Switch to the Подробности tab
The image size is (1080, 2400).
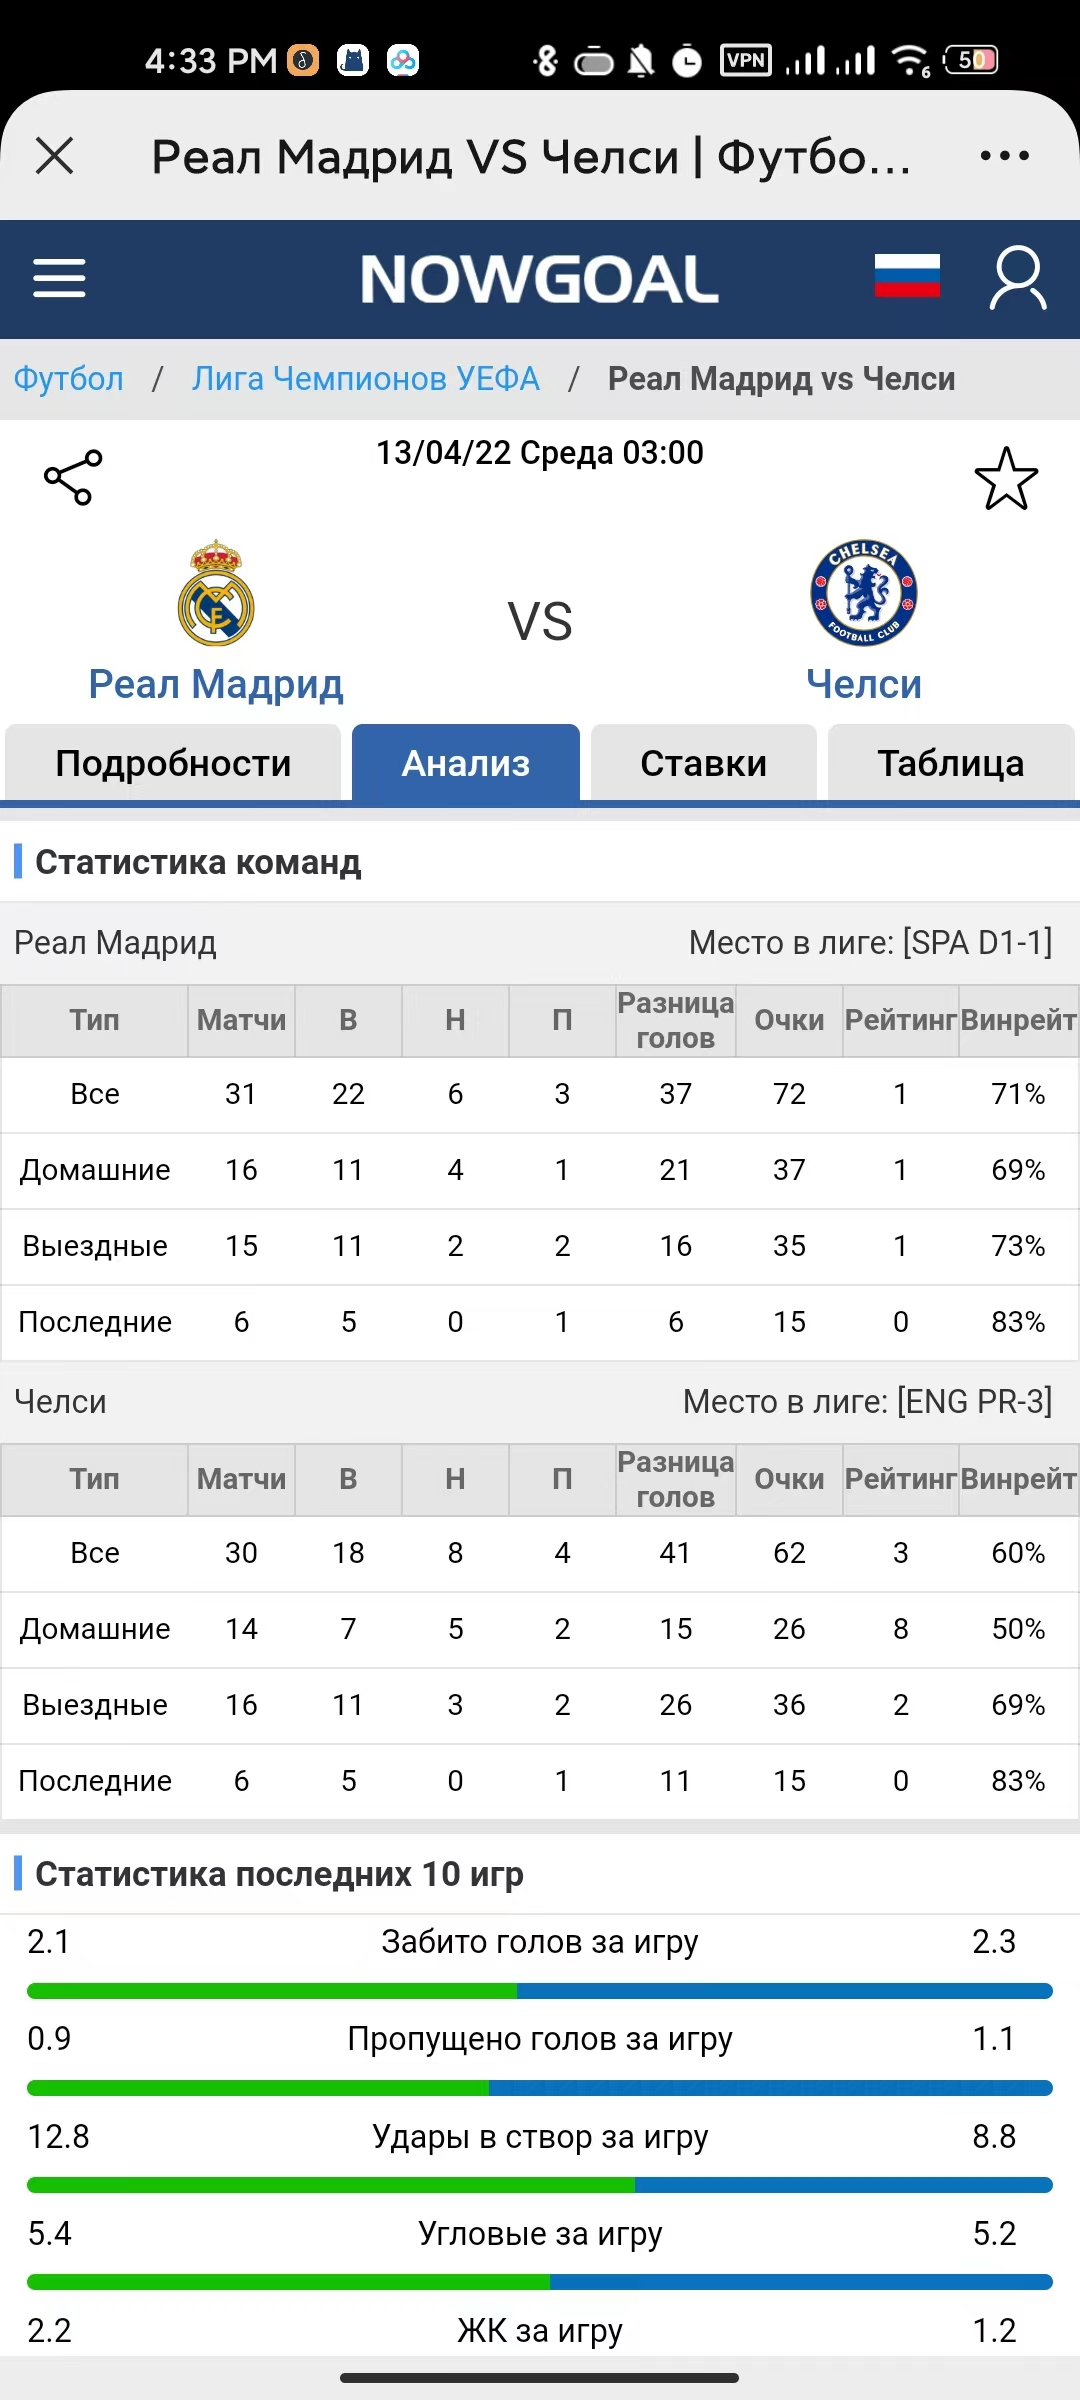tap(173, 763)
